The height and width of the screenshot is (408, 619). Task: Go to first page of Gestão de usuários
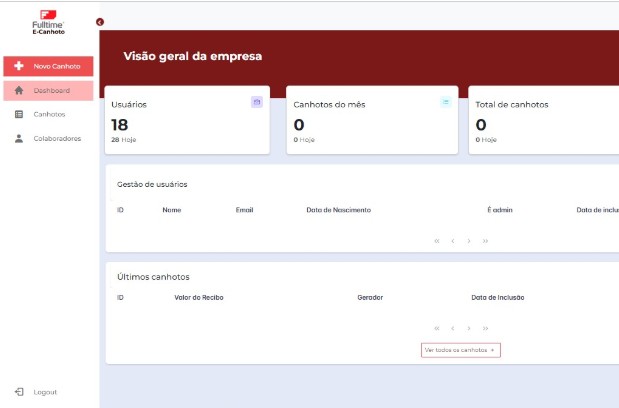tap(437, 241)
